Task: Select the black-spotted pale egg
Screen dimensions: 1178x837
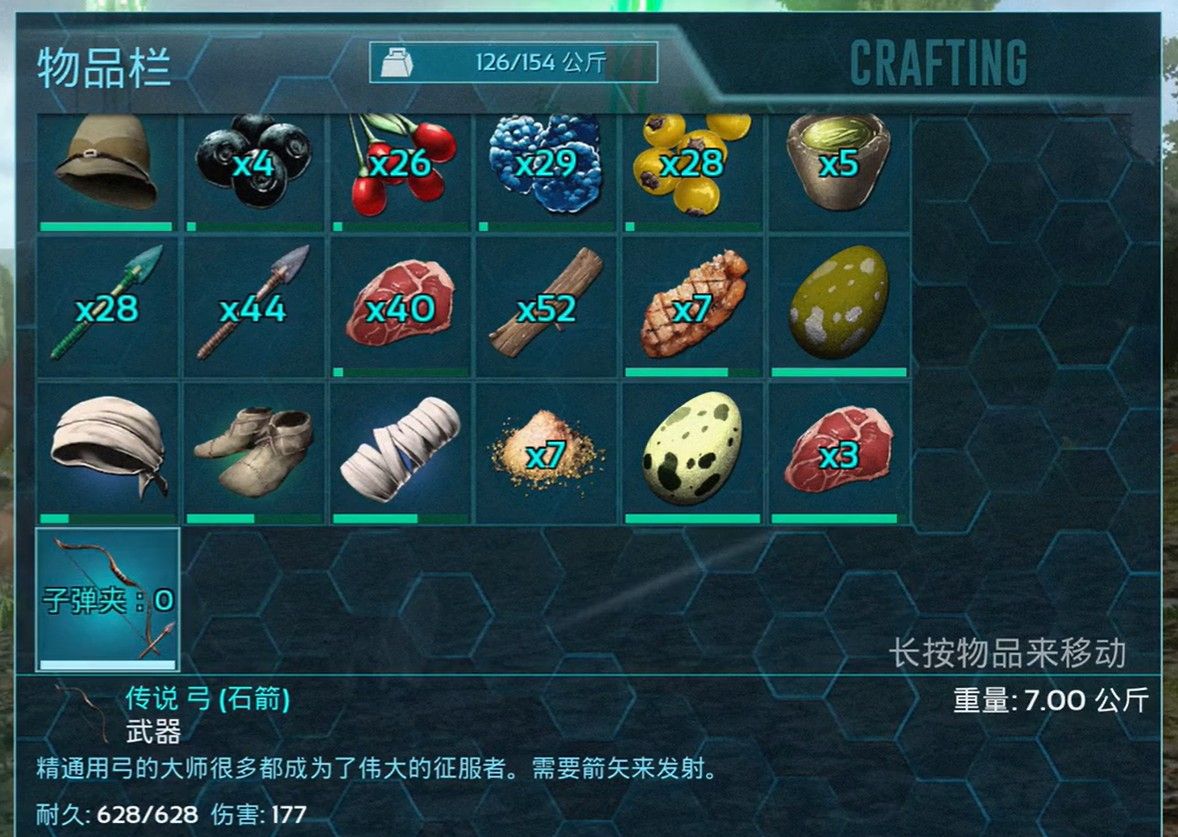Action: (692, 453)
